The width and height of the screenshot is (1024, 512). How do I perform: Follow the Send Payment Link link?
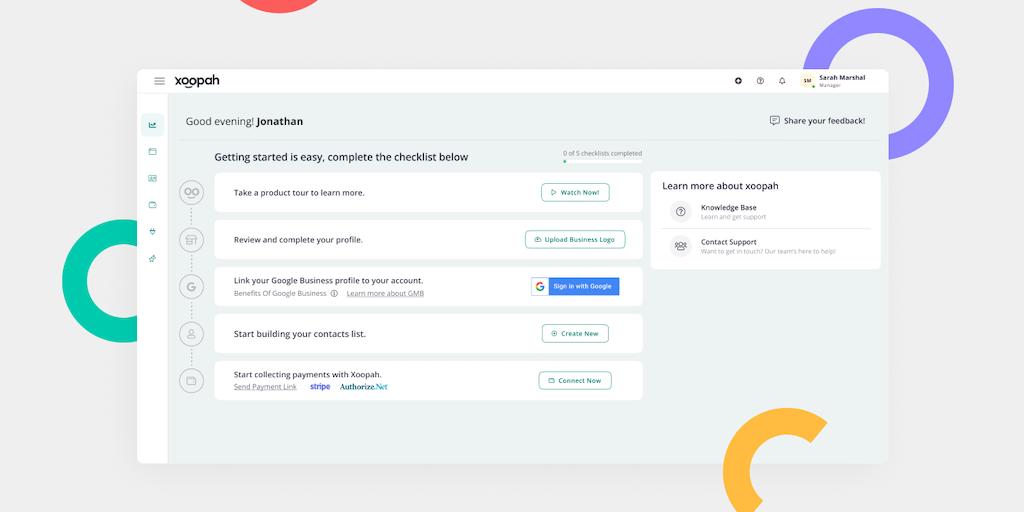(x=265, y=387)
